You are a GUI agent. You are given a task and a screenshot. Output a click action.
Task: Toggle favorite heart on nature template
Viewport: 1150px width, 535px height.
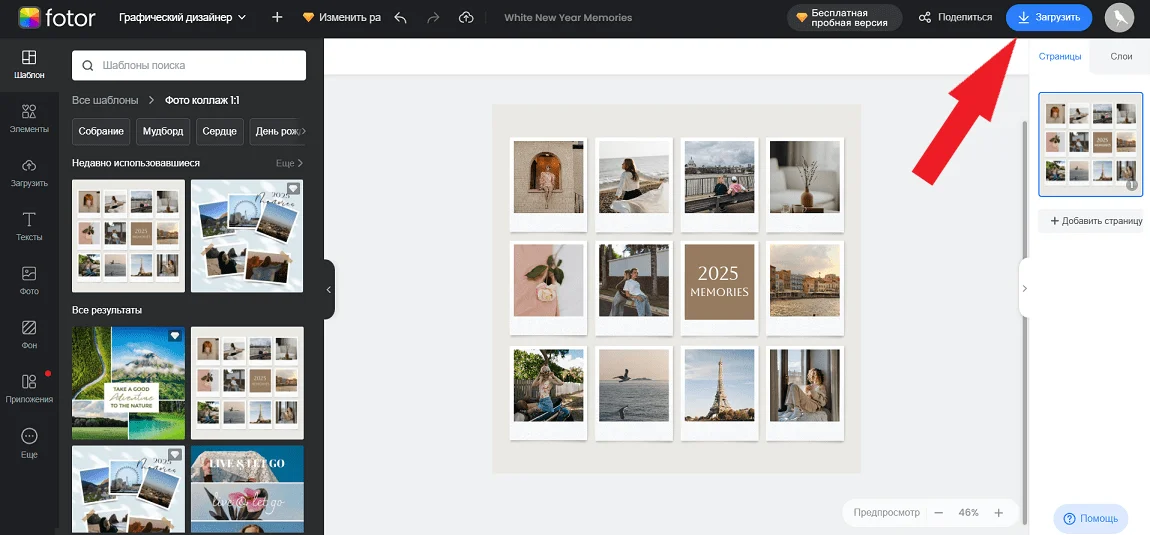[175, 336]
